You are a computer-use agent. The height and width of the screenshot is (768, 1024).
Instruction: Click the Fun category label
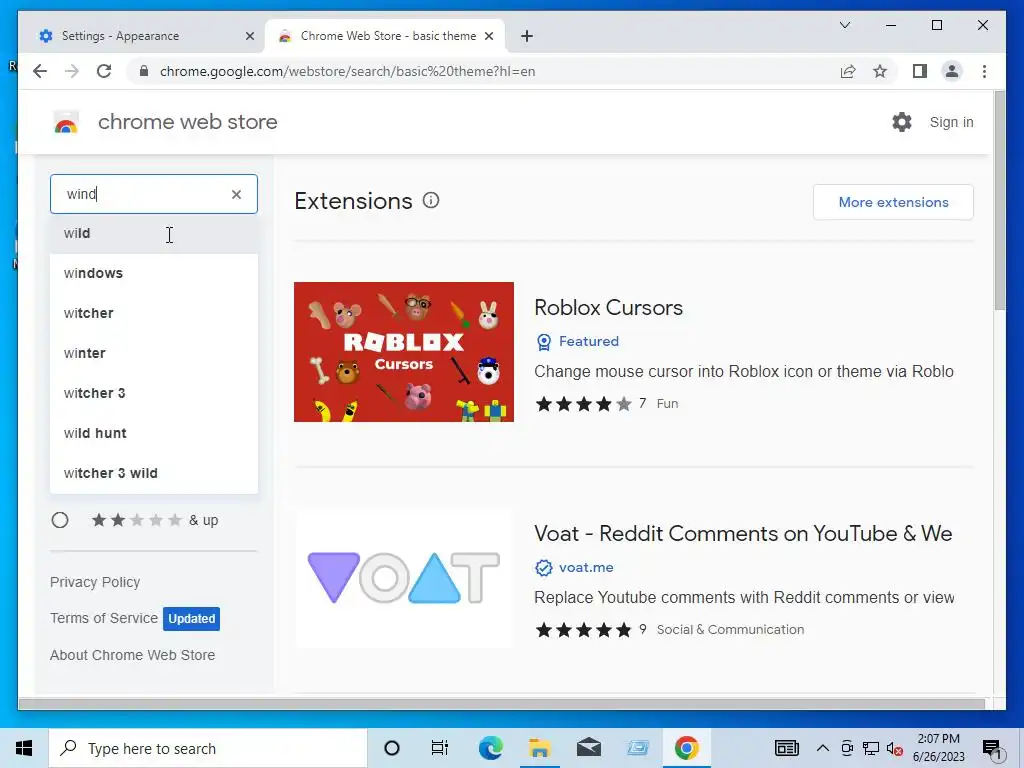pyautogui.click(x=667, y=404)
